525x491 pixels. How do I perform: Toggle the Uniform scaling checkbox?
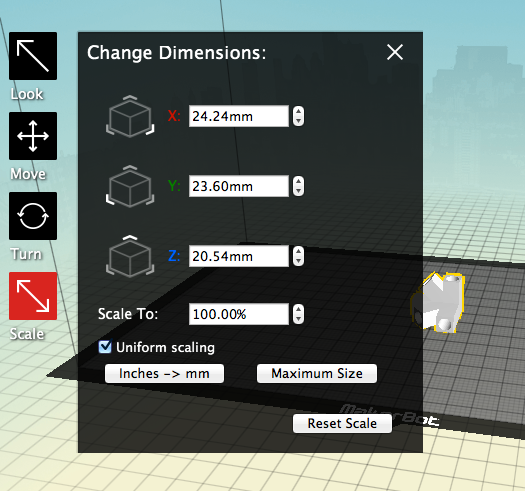[x=105, y=347]
